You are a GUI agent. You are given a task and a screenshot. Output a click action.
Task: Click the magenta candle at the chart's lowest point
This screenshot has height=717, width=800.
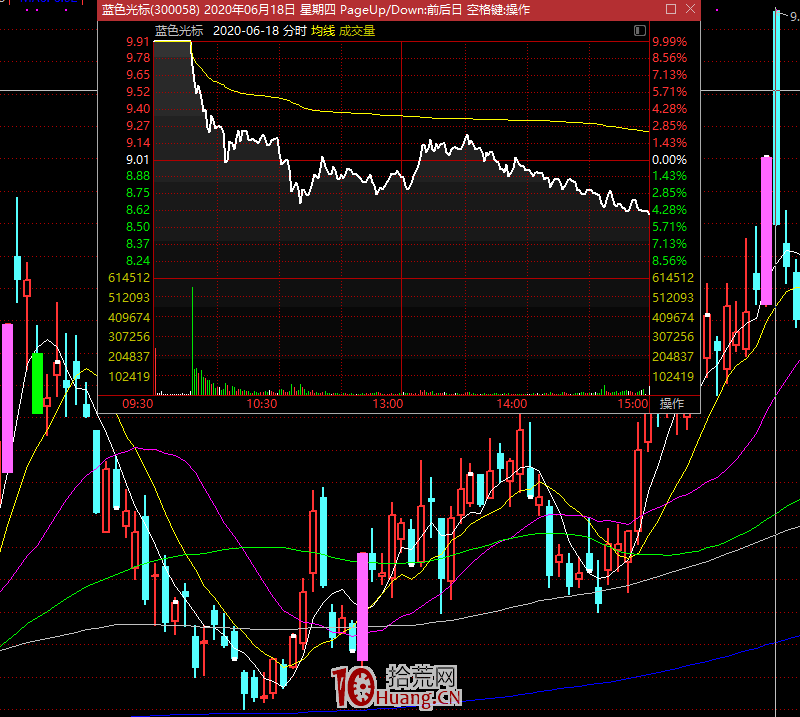(362, 607)
